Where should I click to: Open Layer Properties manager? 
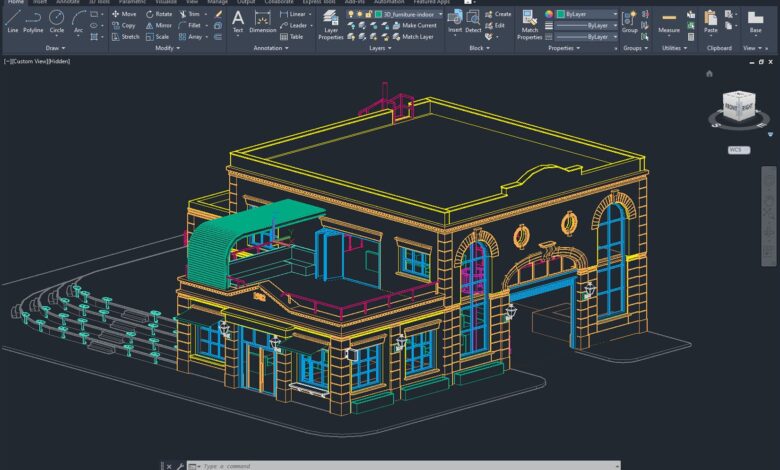point(330,25)
